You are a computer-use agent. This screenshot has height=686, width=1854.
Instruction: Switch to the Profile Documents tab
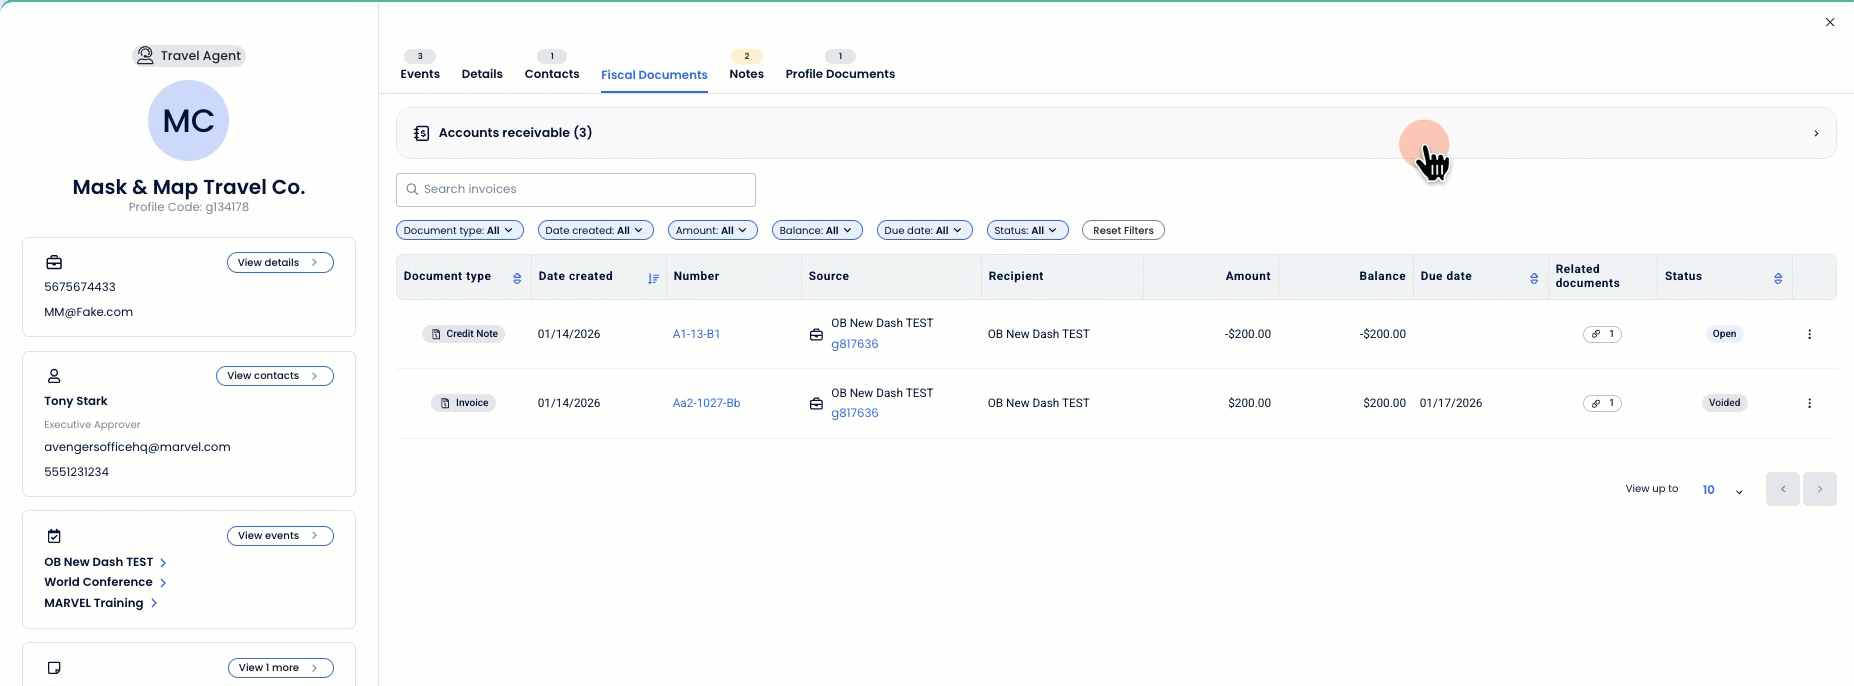point(840,74)
